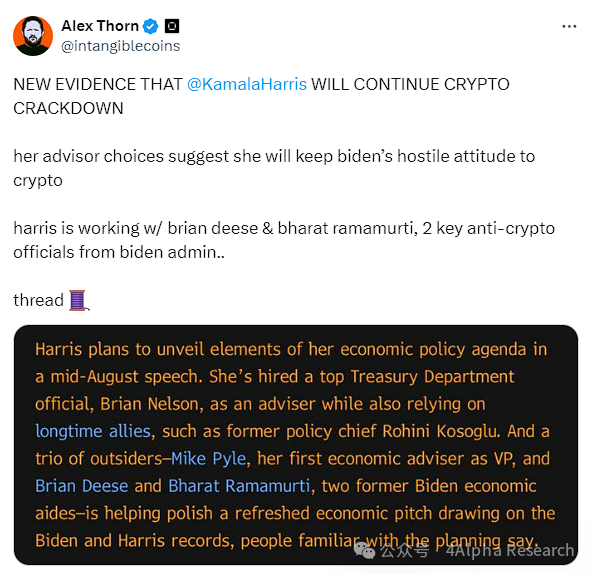Click the purple thread spool emoji
Image resolution: width=594 pixels, height=574 pixels.
(79, 300)
